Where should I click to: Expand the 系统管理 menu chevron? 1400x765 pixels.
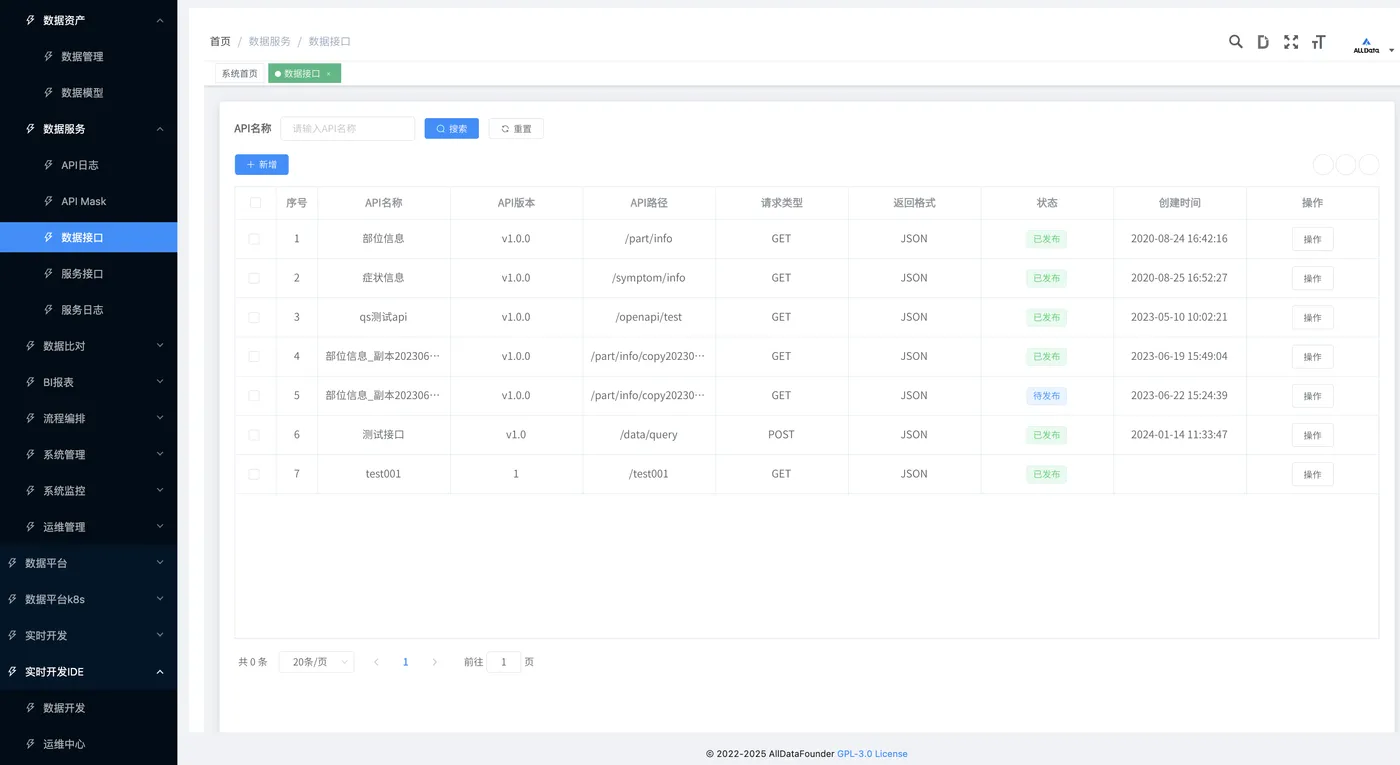point(160,454)
